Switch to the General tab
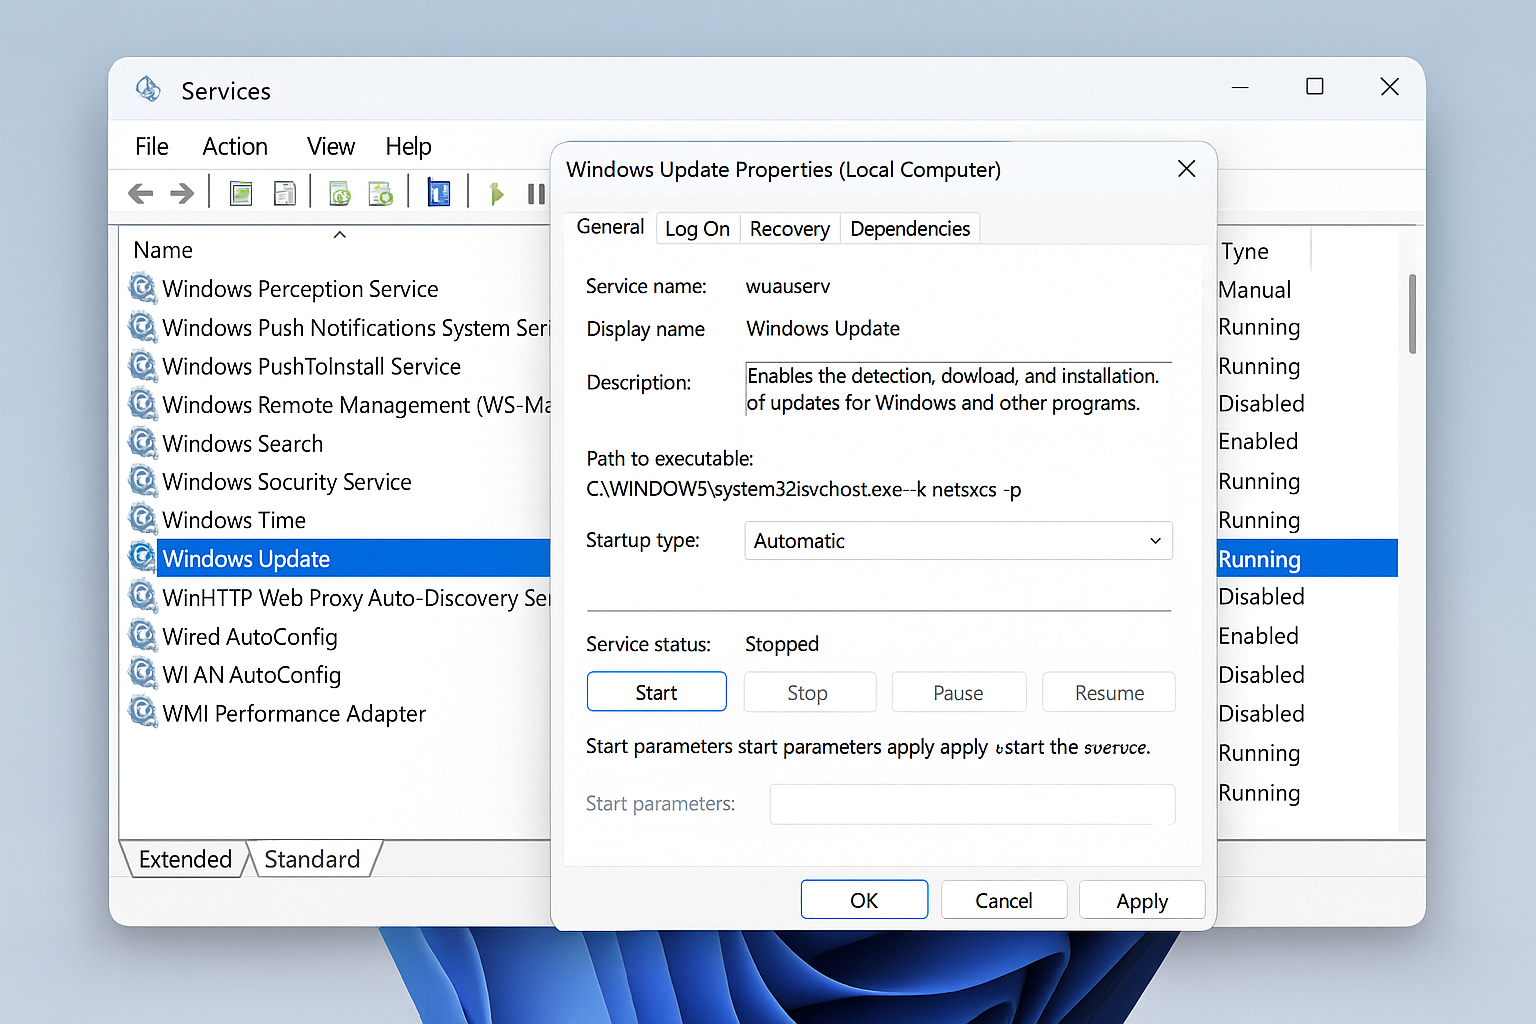The image size is (1536, 1024). (610, 227)
